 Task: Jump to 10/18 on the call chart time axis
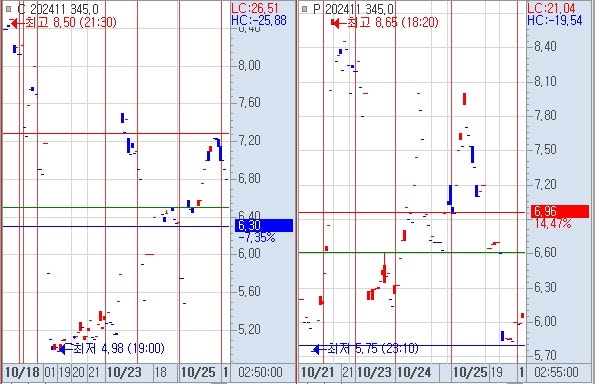point(23,372)
